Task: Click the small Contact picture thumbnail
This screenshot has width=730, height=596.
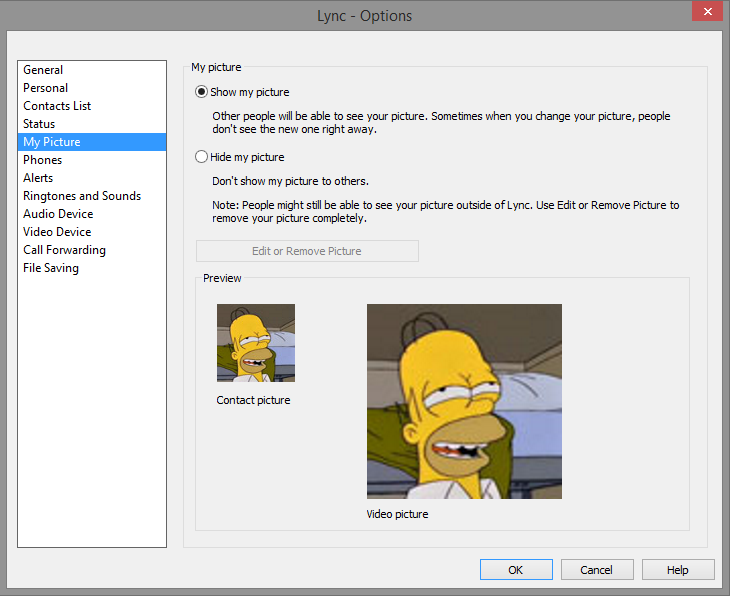Action: pyautogui.click(x=256, y=343)
